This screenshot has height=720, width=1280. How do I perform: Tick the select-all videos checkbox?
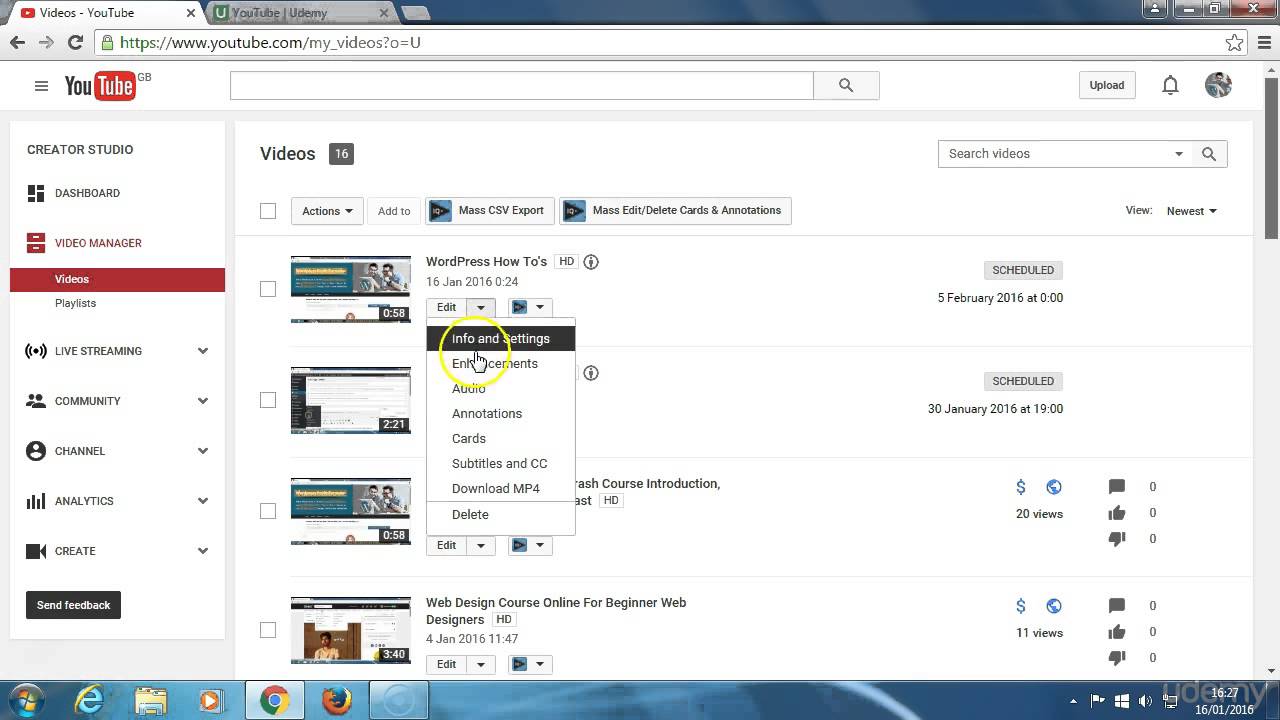268,211
